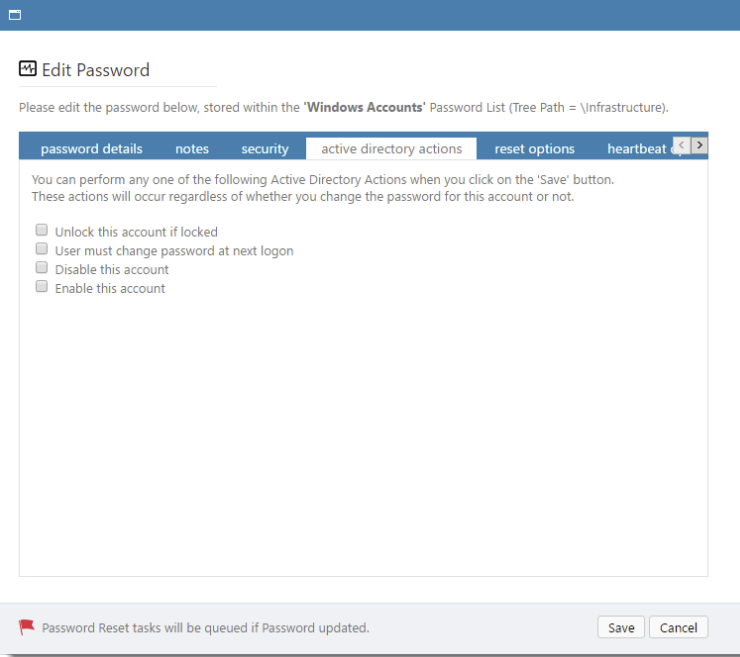This screenshot has height=657, width=740.
Task: Check the 'Disable this account' box
Action: [42, 269]
